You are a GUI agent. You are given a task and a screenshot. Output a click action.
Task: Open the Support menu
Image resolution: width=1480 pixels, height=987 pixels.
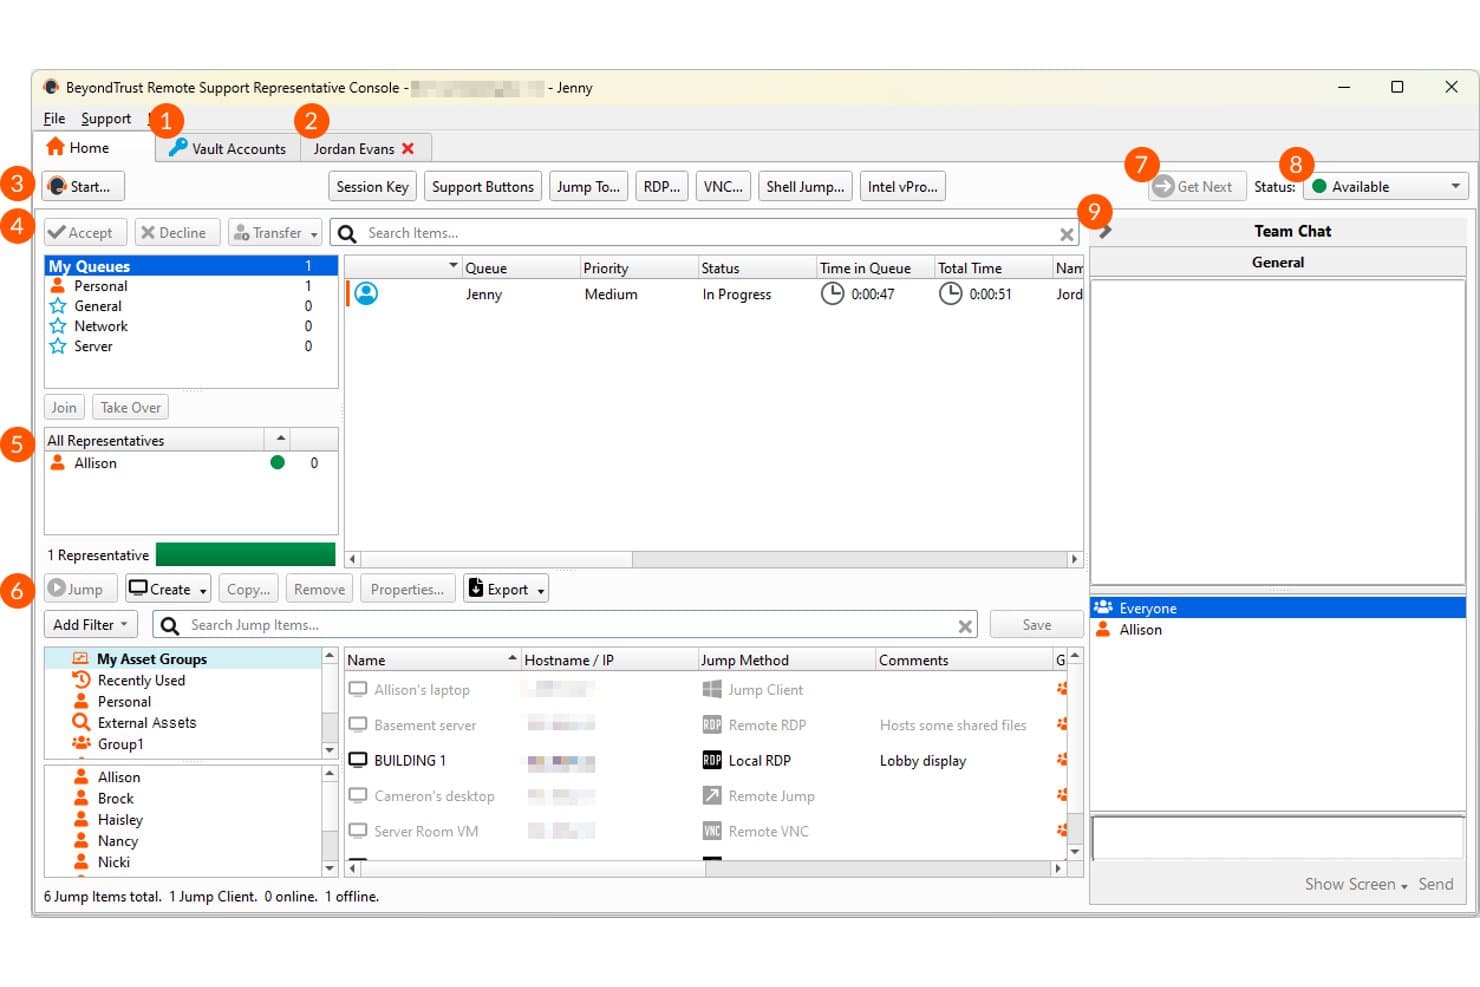click(x=106, y=118)
